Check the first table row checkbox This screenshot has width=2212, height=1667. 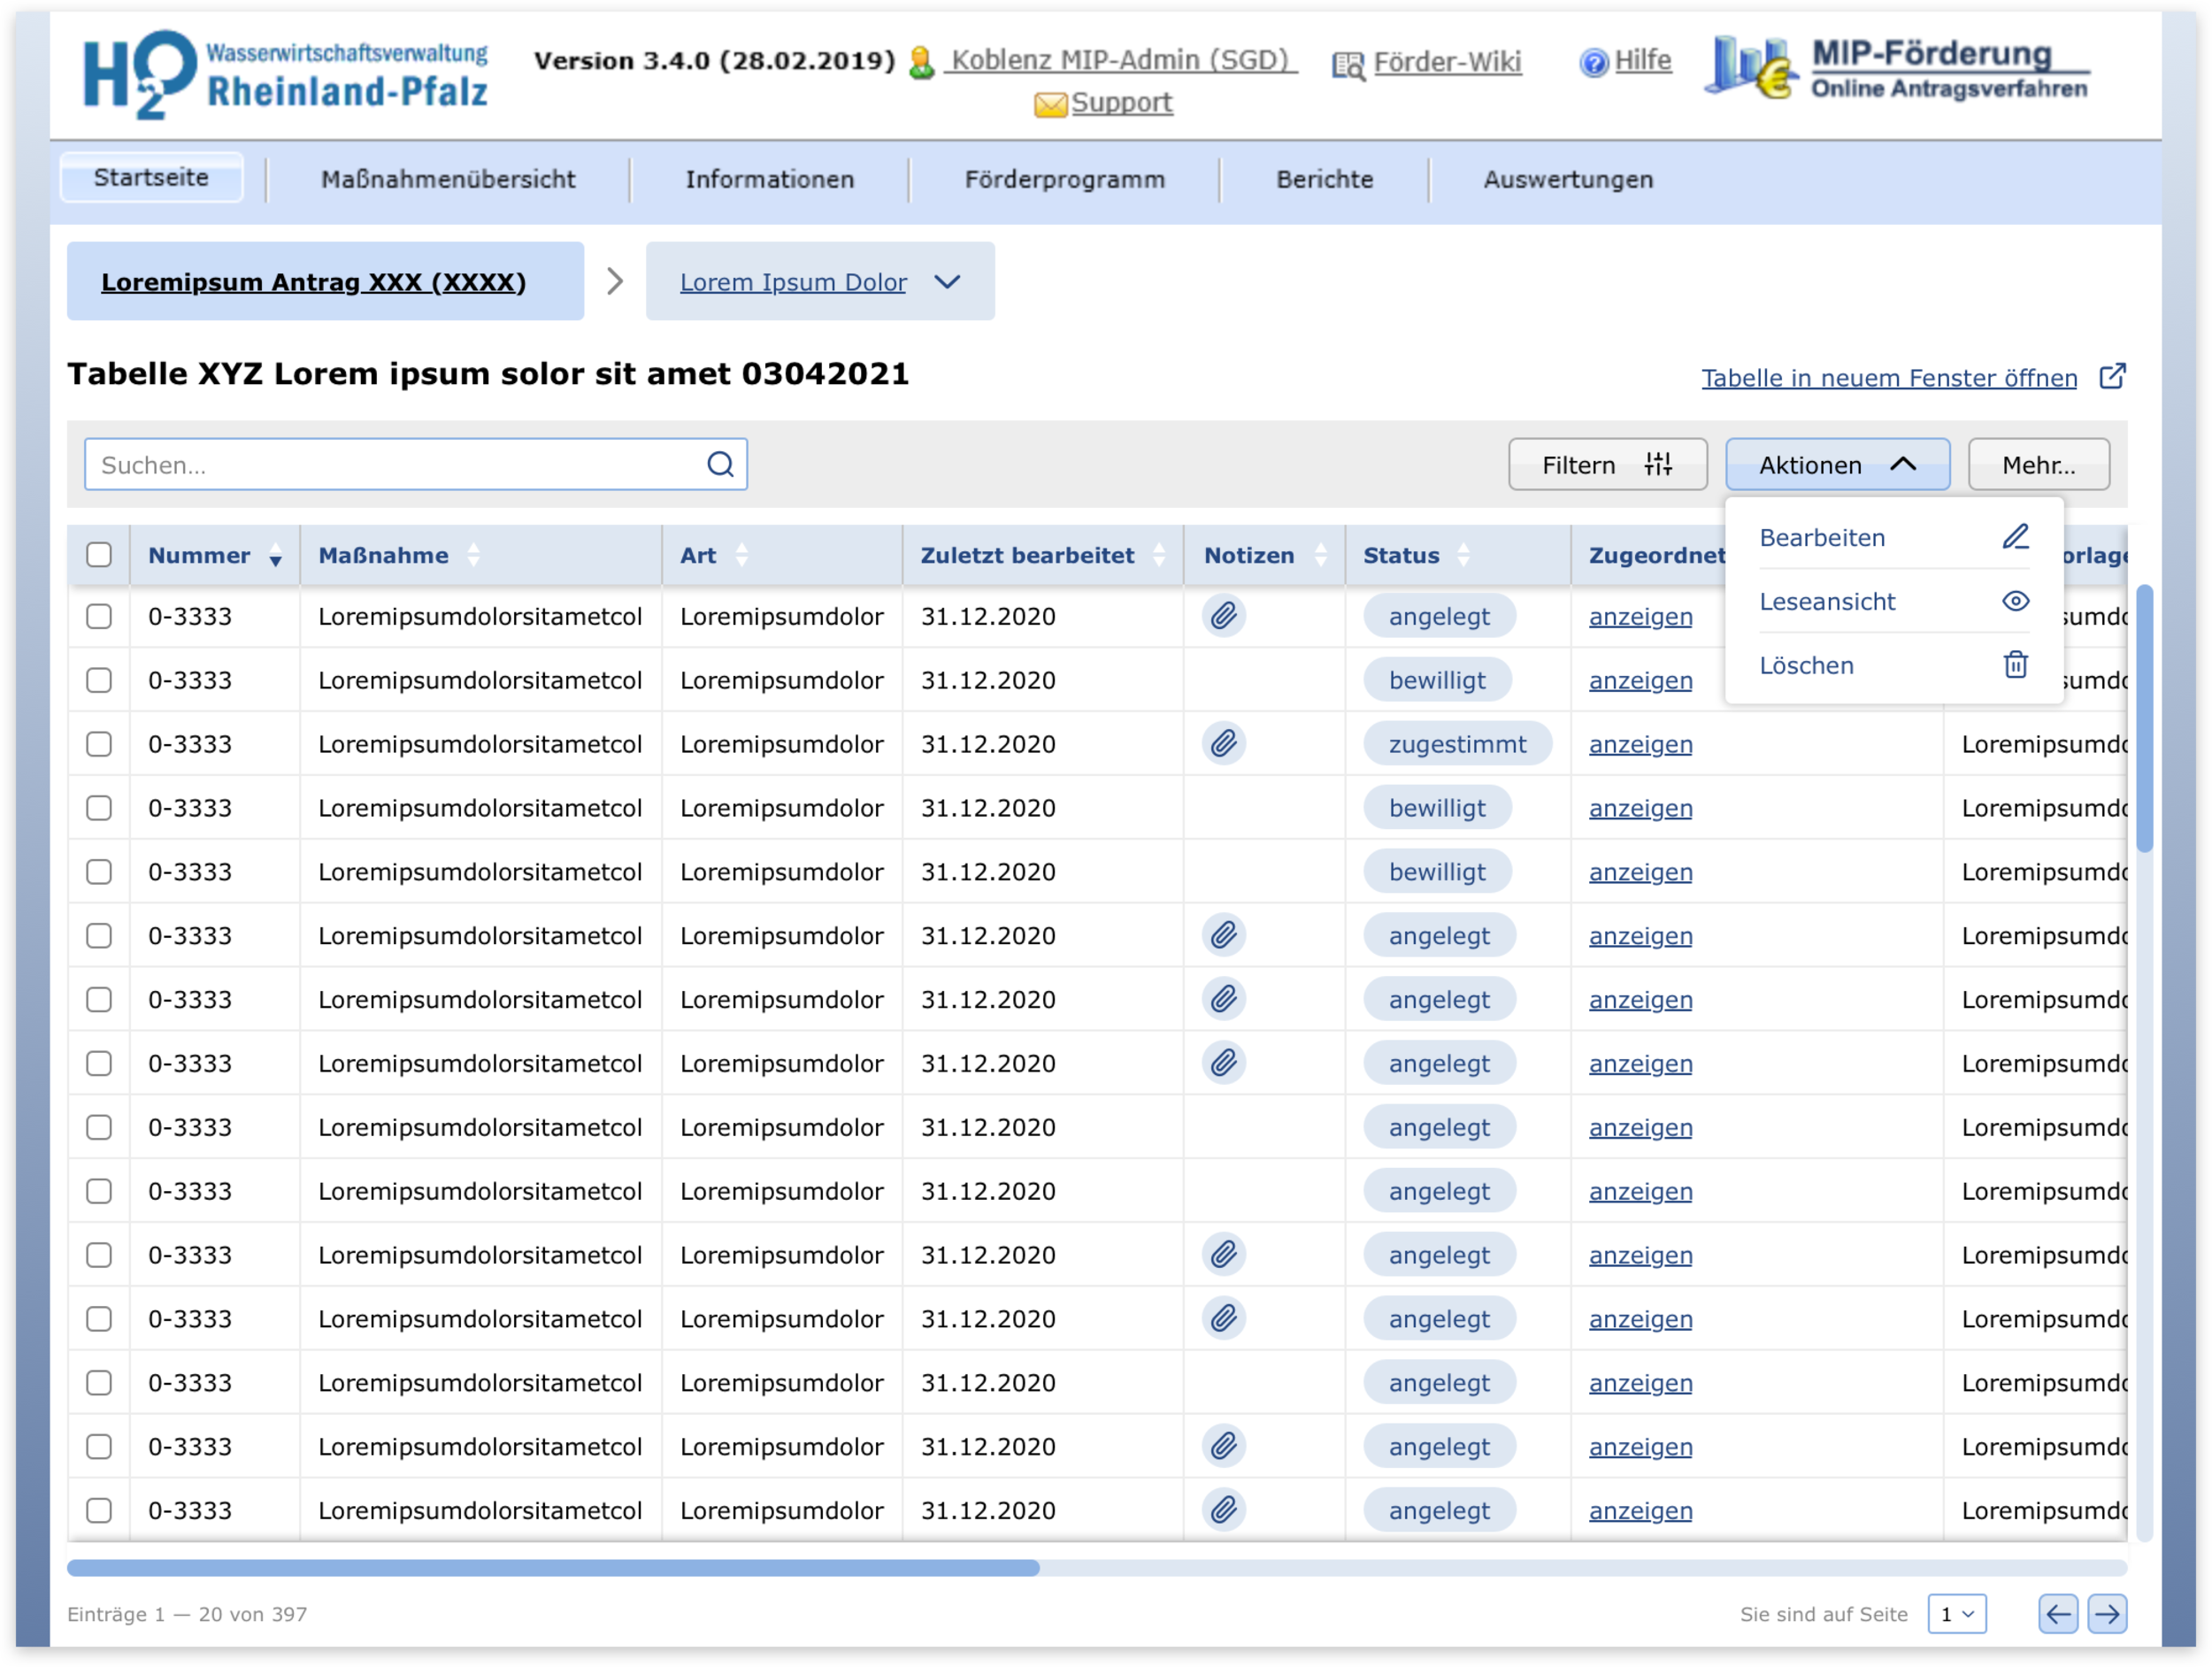pos(99,616)
